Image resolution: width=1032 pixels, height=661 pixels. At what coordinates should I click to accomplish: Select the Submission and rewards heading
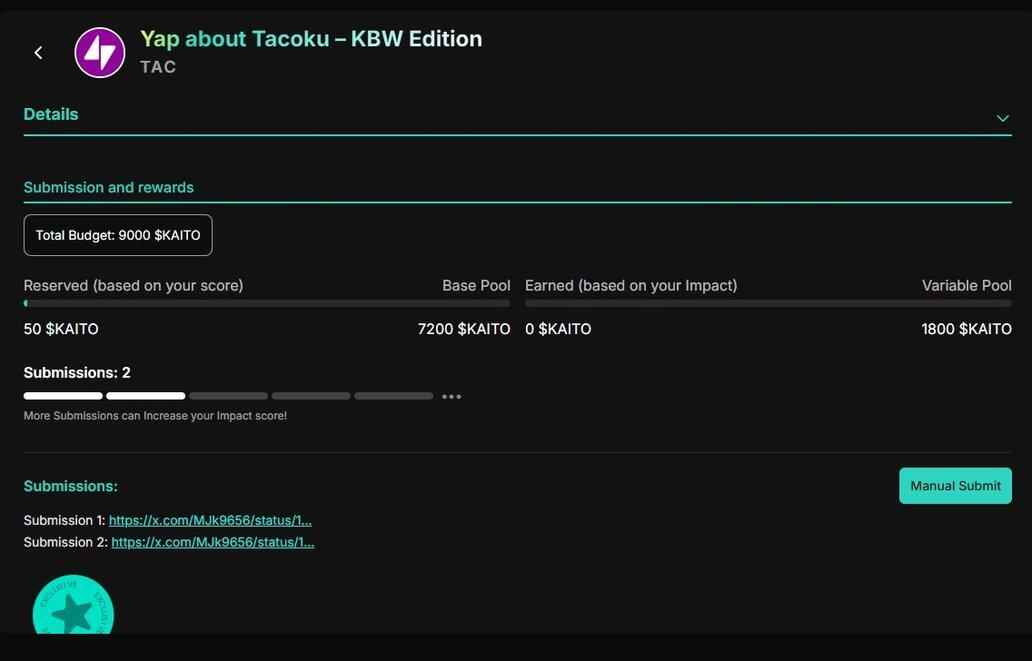[109, 188]
